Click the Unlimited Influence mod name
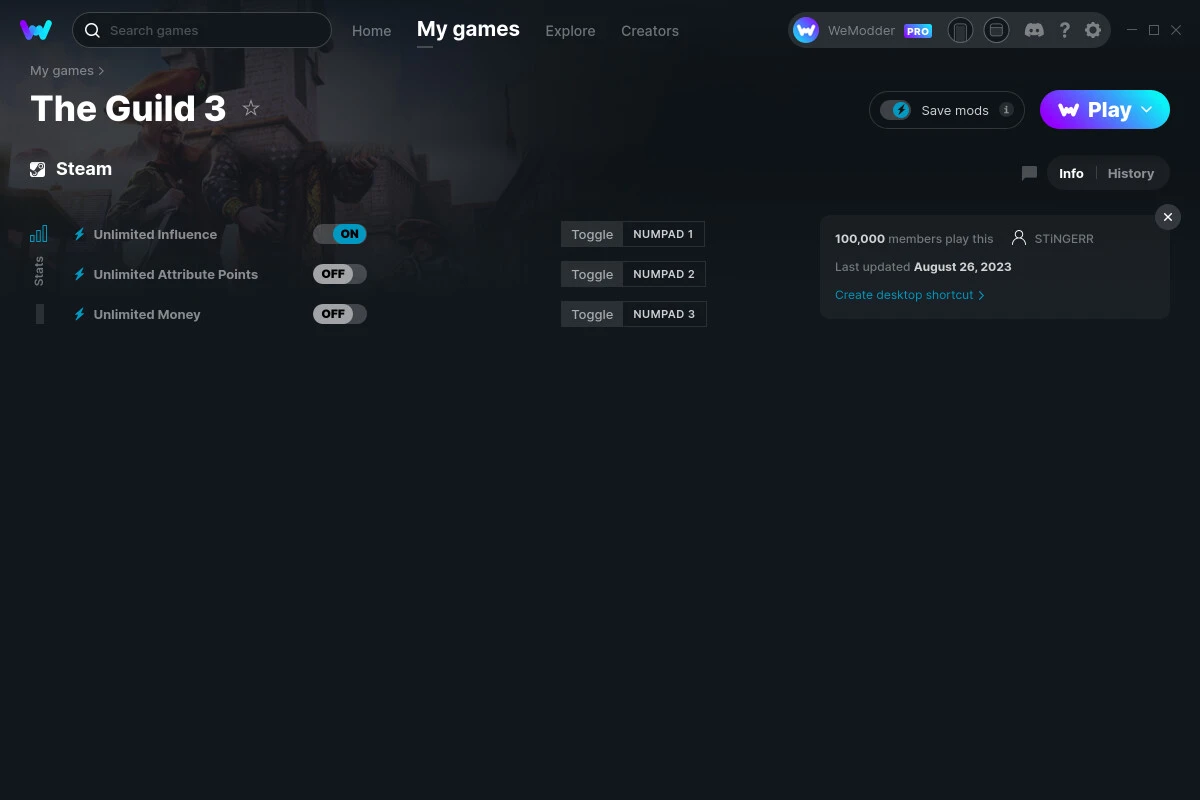Image resolution: width=1200 pixels, height=800 pixels. 155,234
